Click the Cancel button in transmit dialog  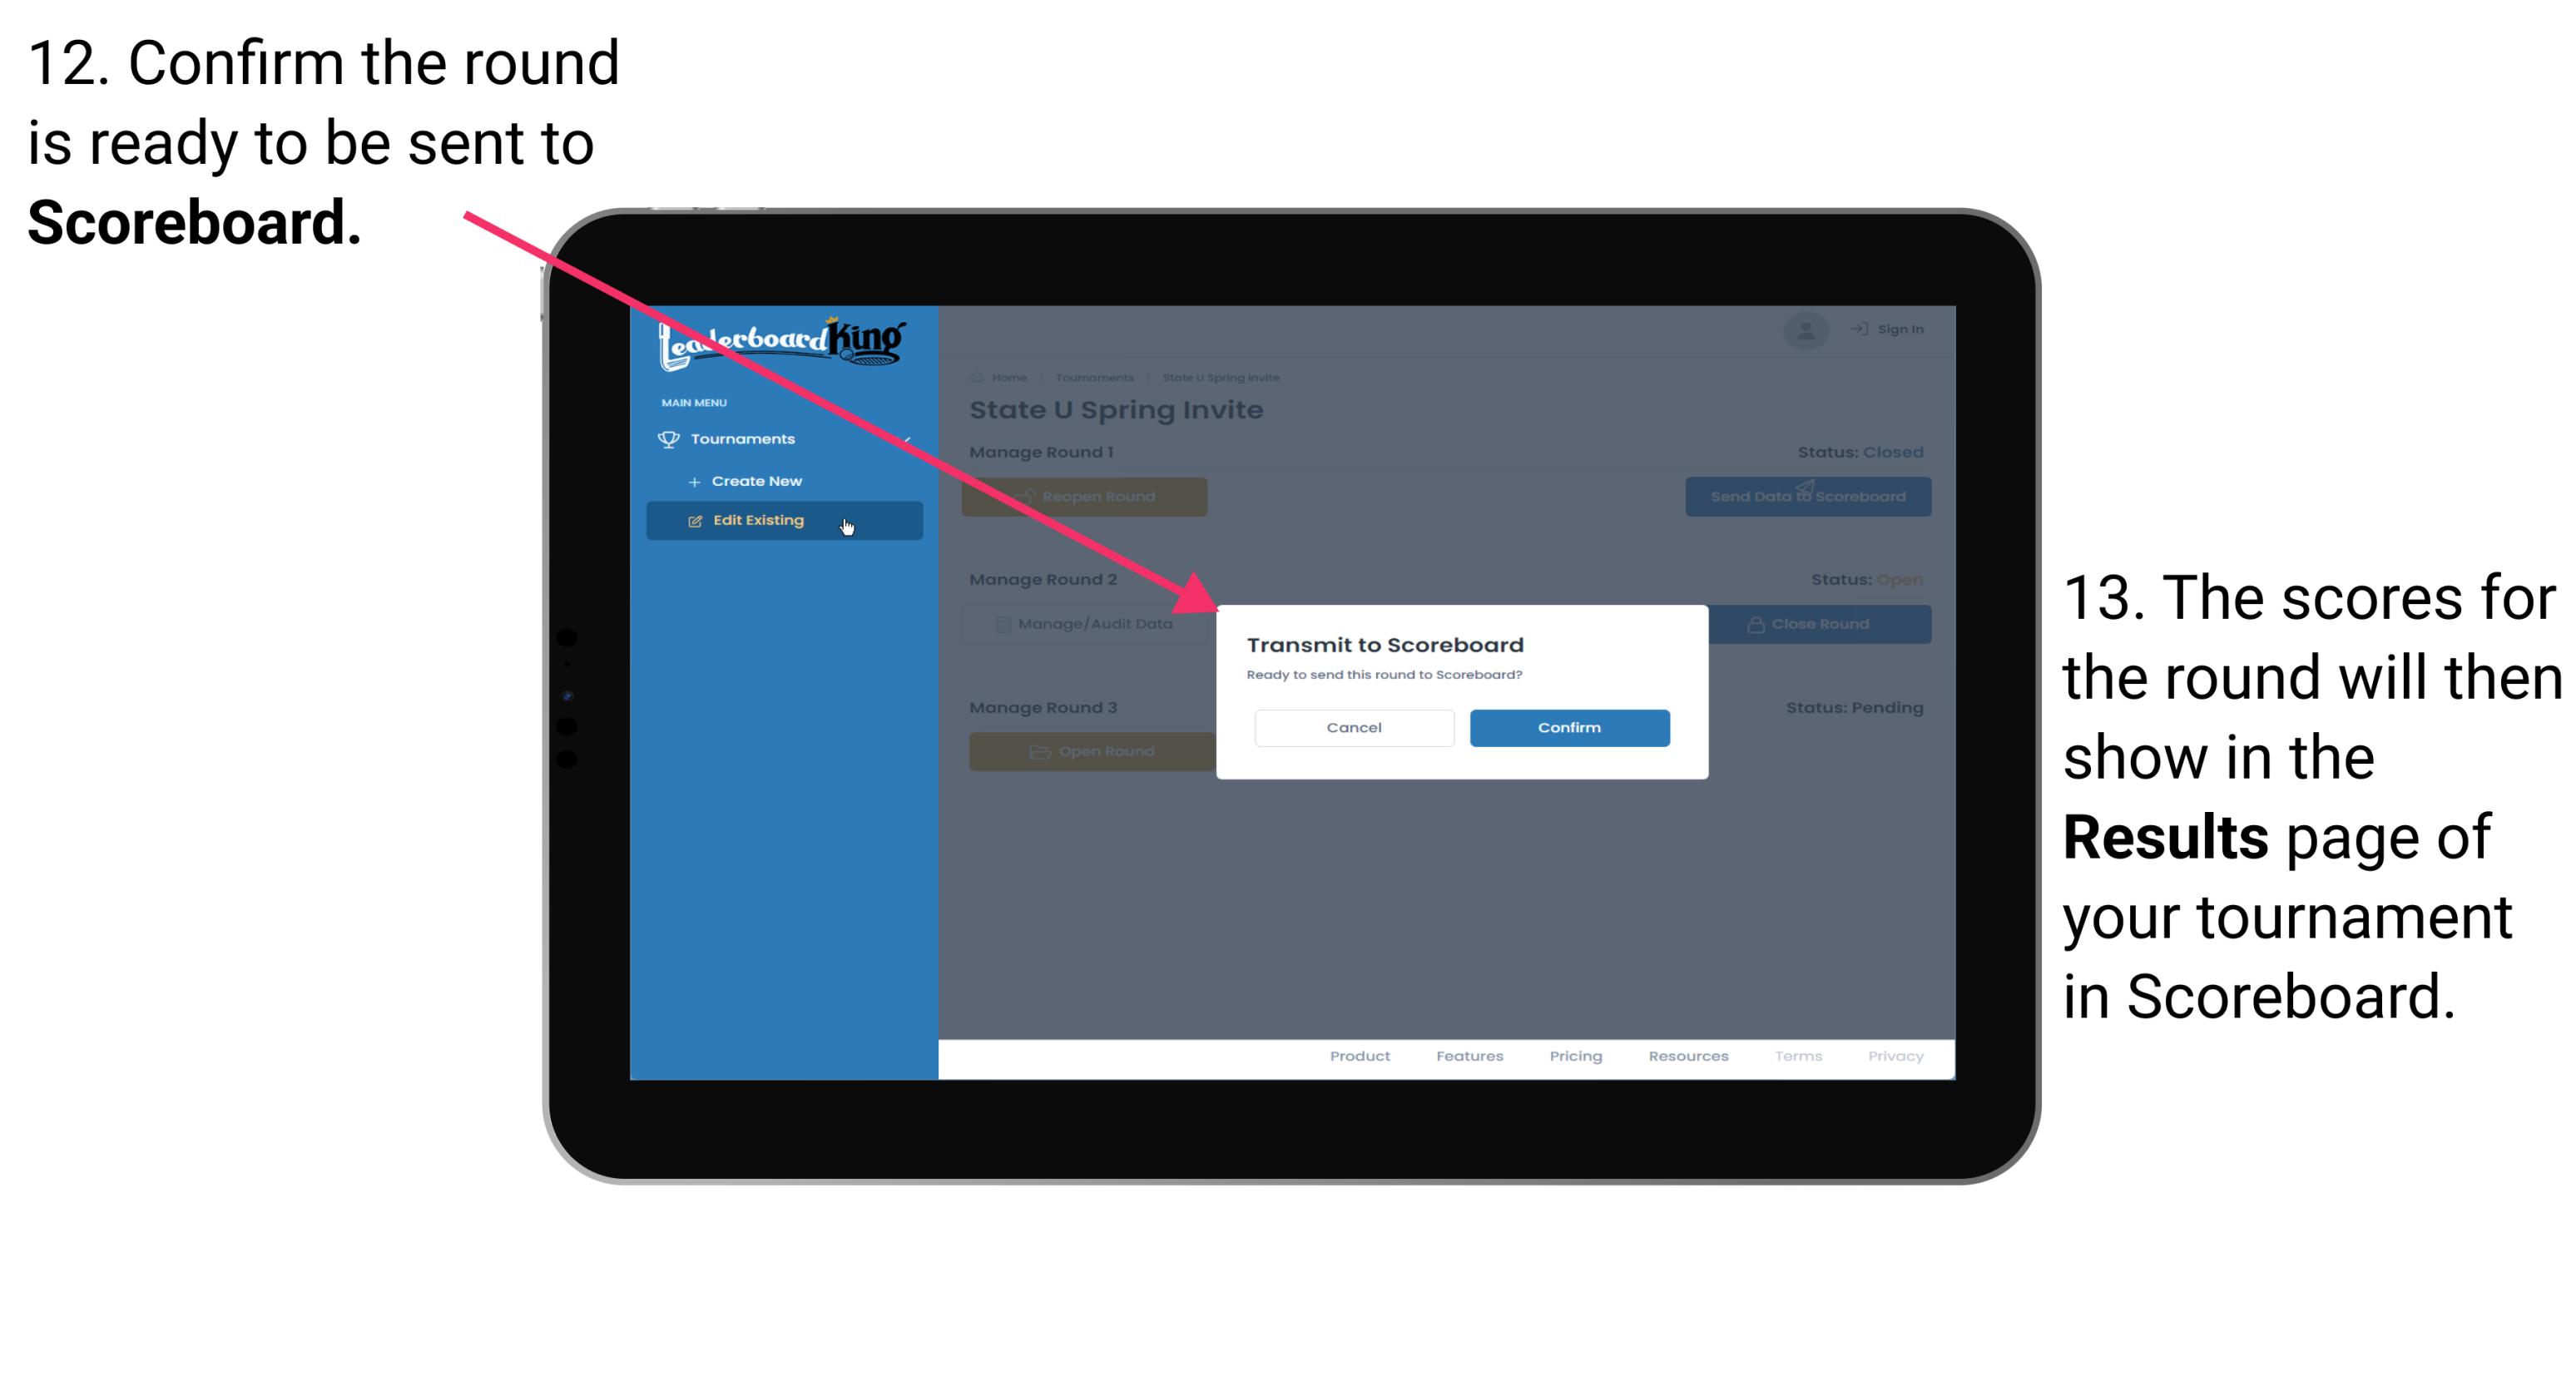[x=1352, y=725]
